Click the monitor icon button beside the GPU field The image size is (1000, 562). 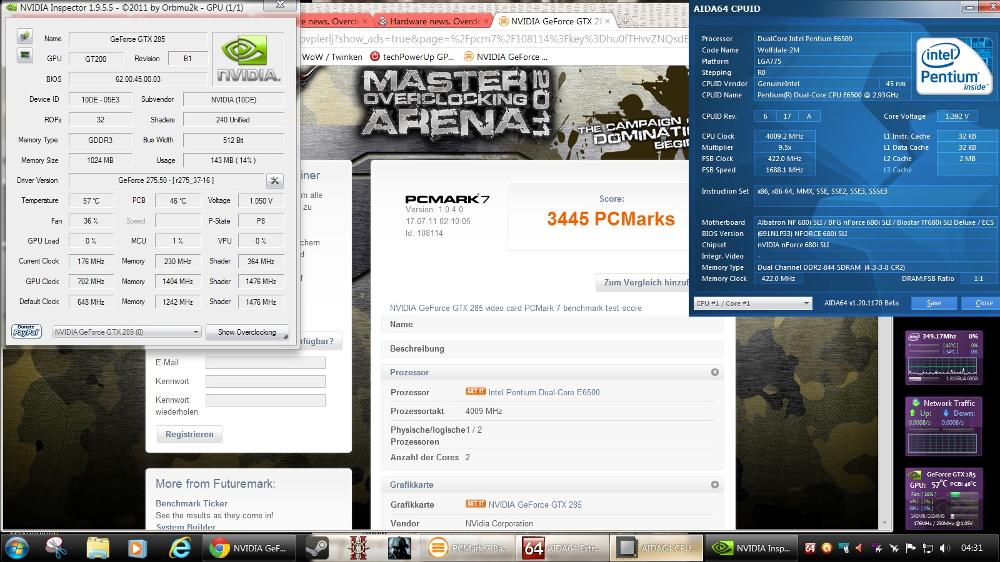tap(24, 55)
